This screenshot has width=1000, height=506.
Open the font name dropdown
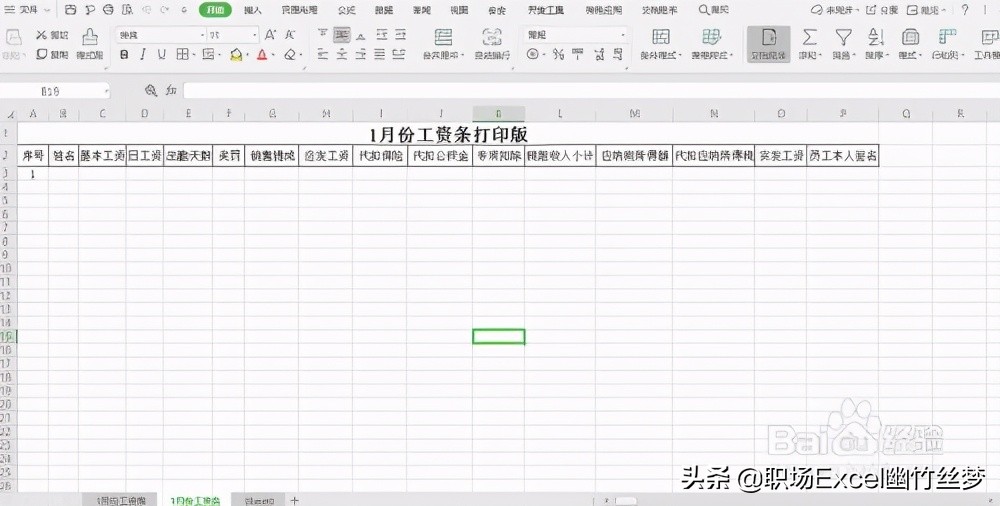pyautogui.click(x=201, y=35)
